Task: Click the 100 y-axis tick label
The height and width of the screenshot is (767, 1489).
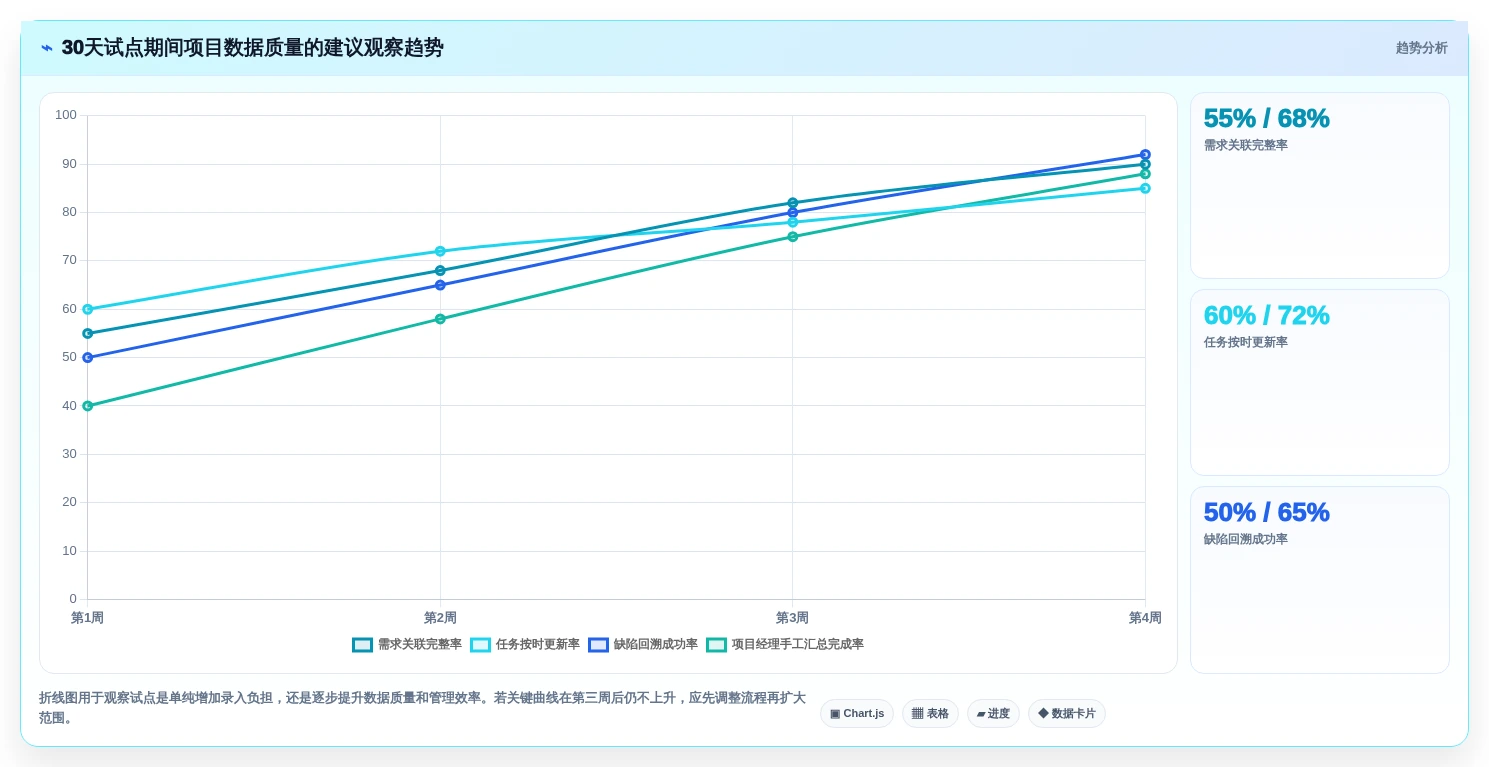Action: (66, 115)
